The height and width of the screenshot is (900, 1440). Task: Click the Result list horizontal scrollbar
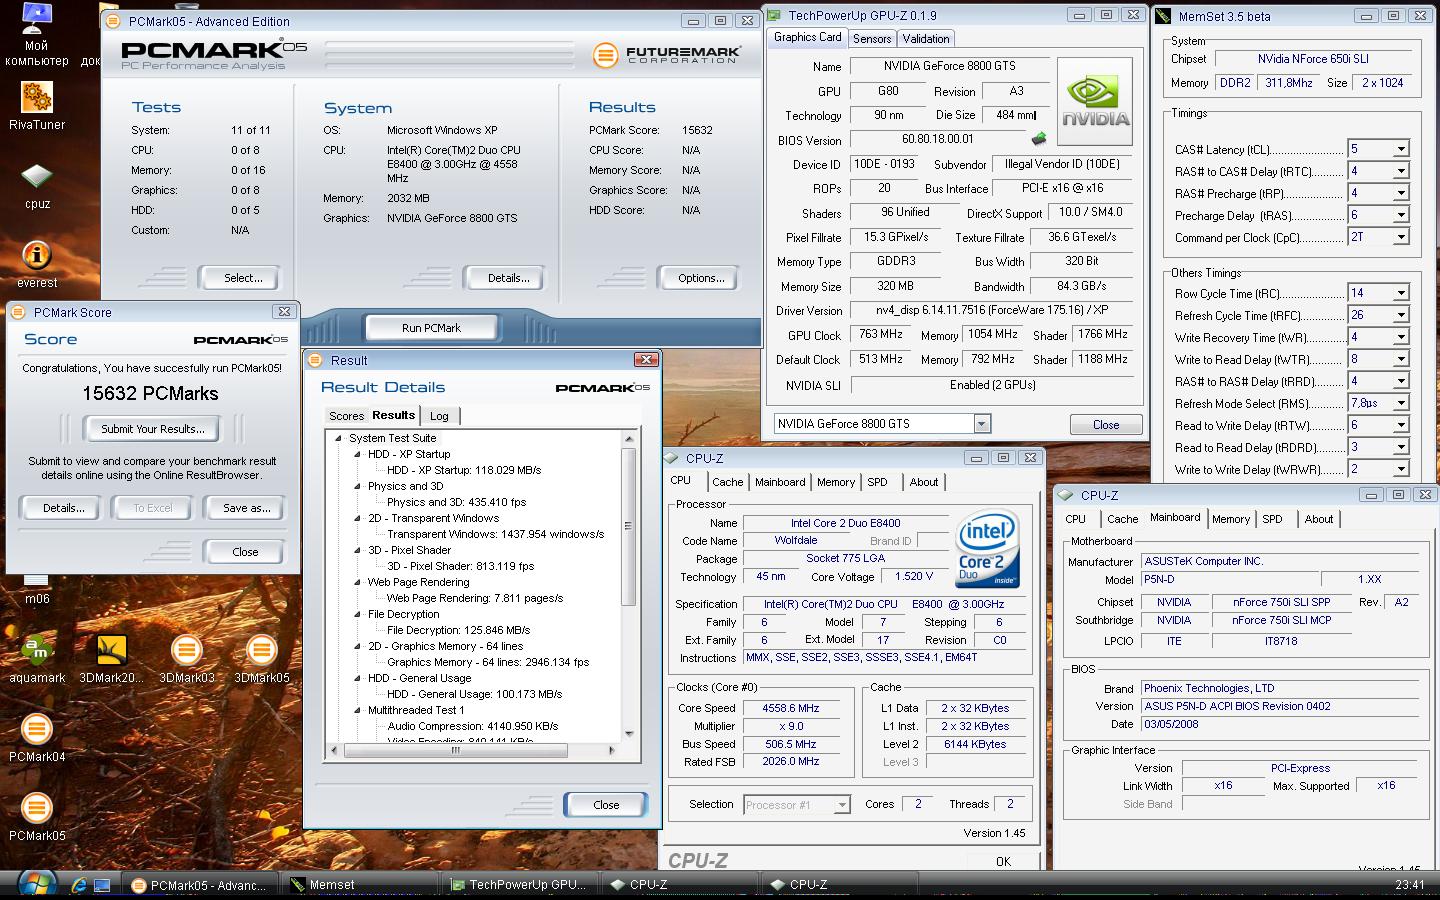coord(455,750)
